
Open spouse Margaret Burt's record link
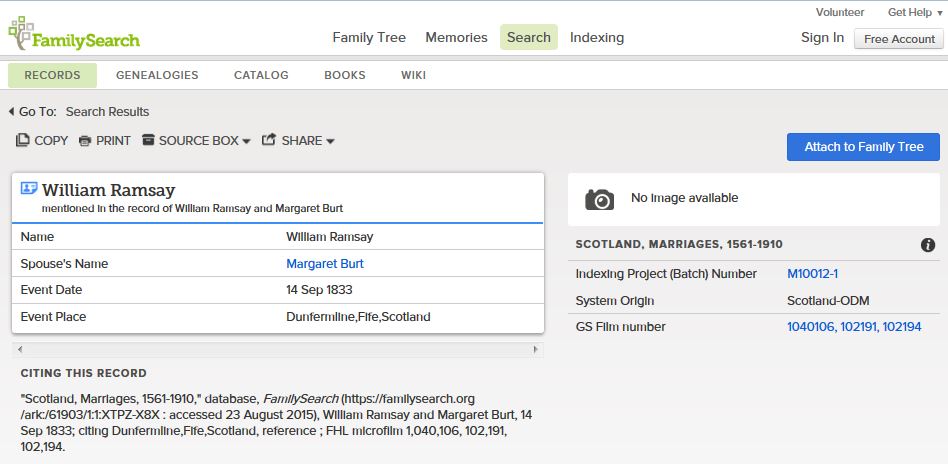pyautogui.click(x=325, y=264)
